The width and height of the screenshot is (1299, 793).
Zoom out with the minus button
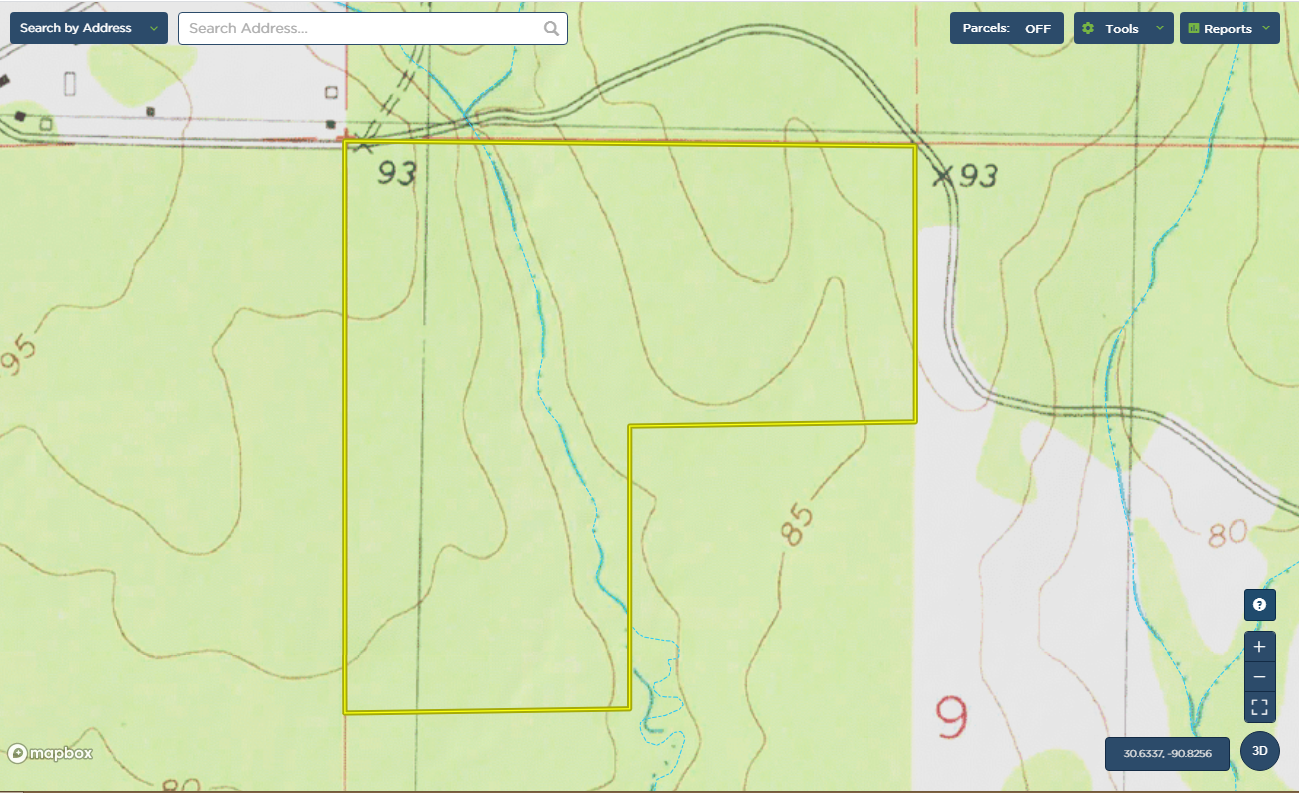coord(1259,677)
